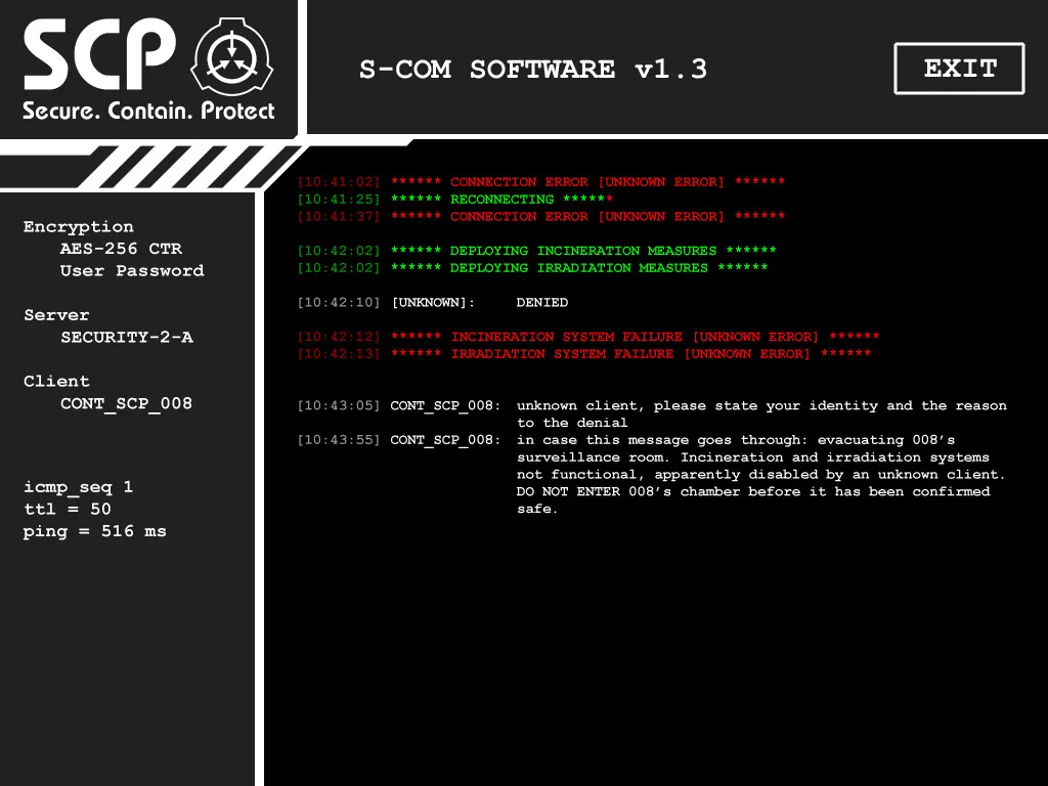Click the ping = 516 ms reading
This screenshot has height=786, width=1048.
95,531
